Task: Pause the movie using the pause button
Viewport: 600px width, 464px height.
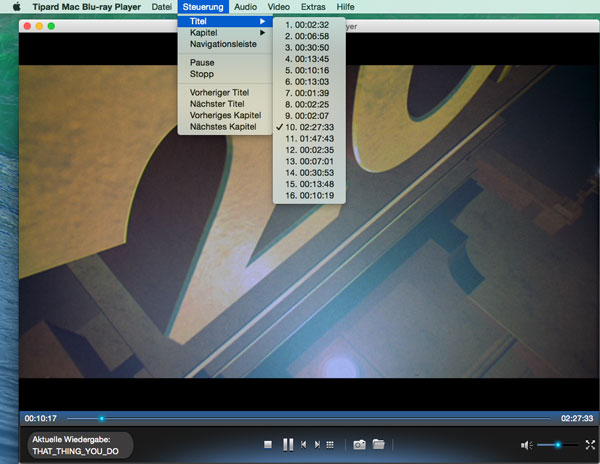Action: [288, 444]
